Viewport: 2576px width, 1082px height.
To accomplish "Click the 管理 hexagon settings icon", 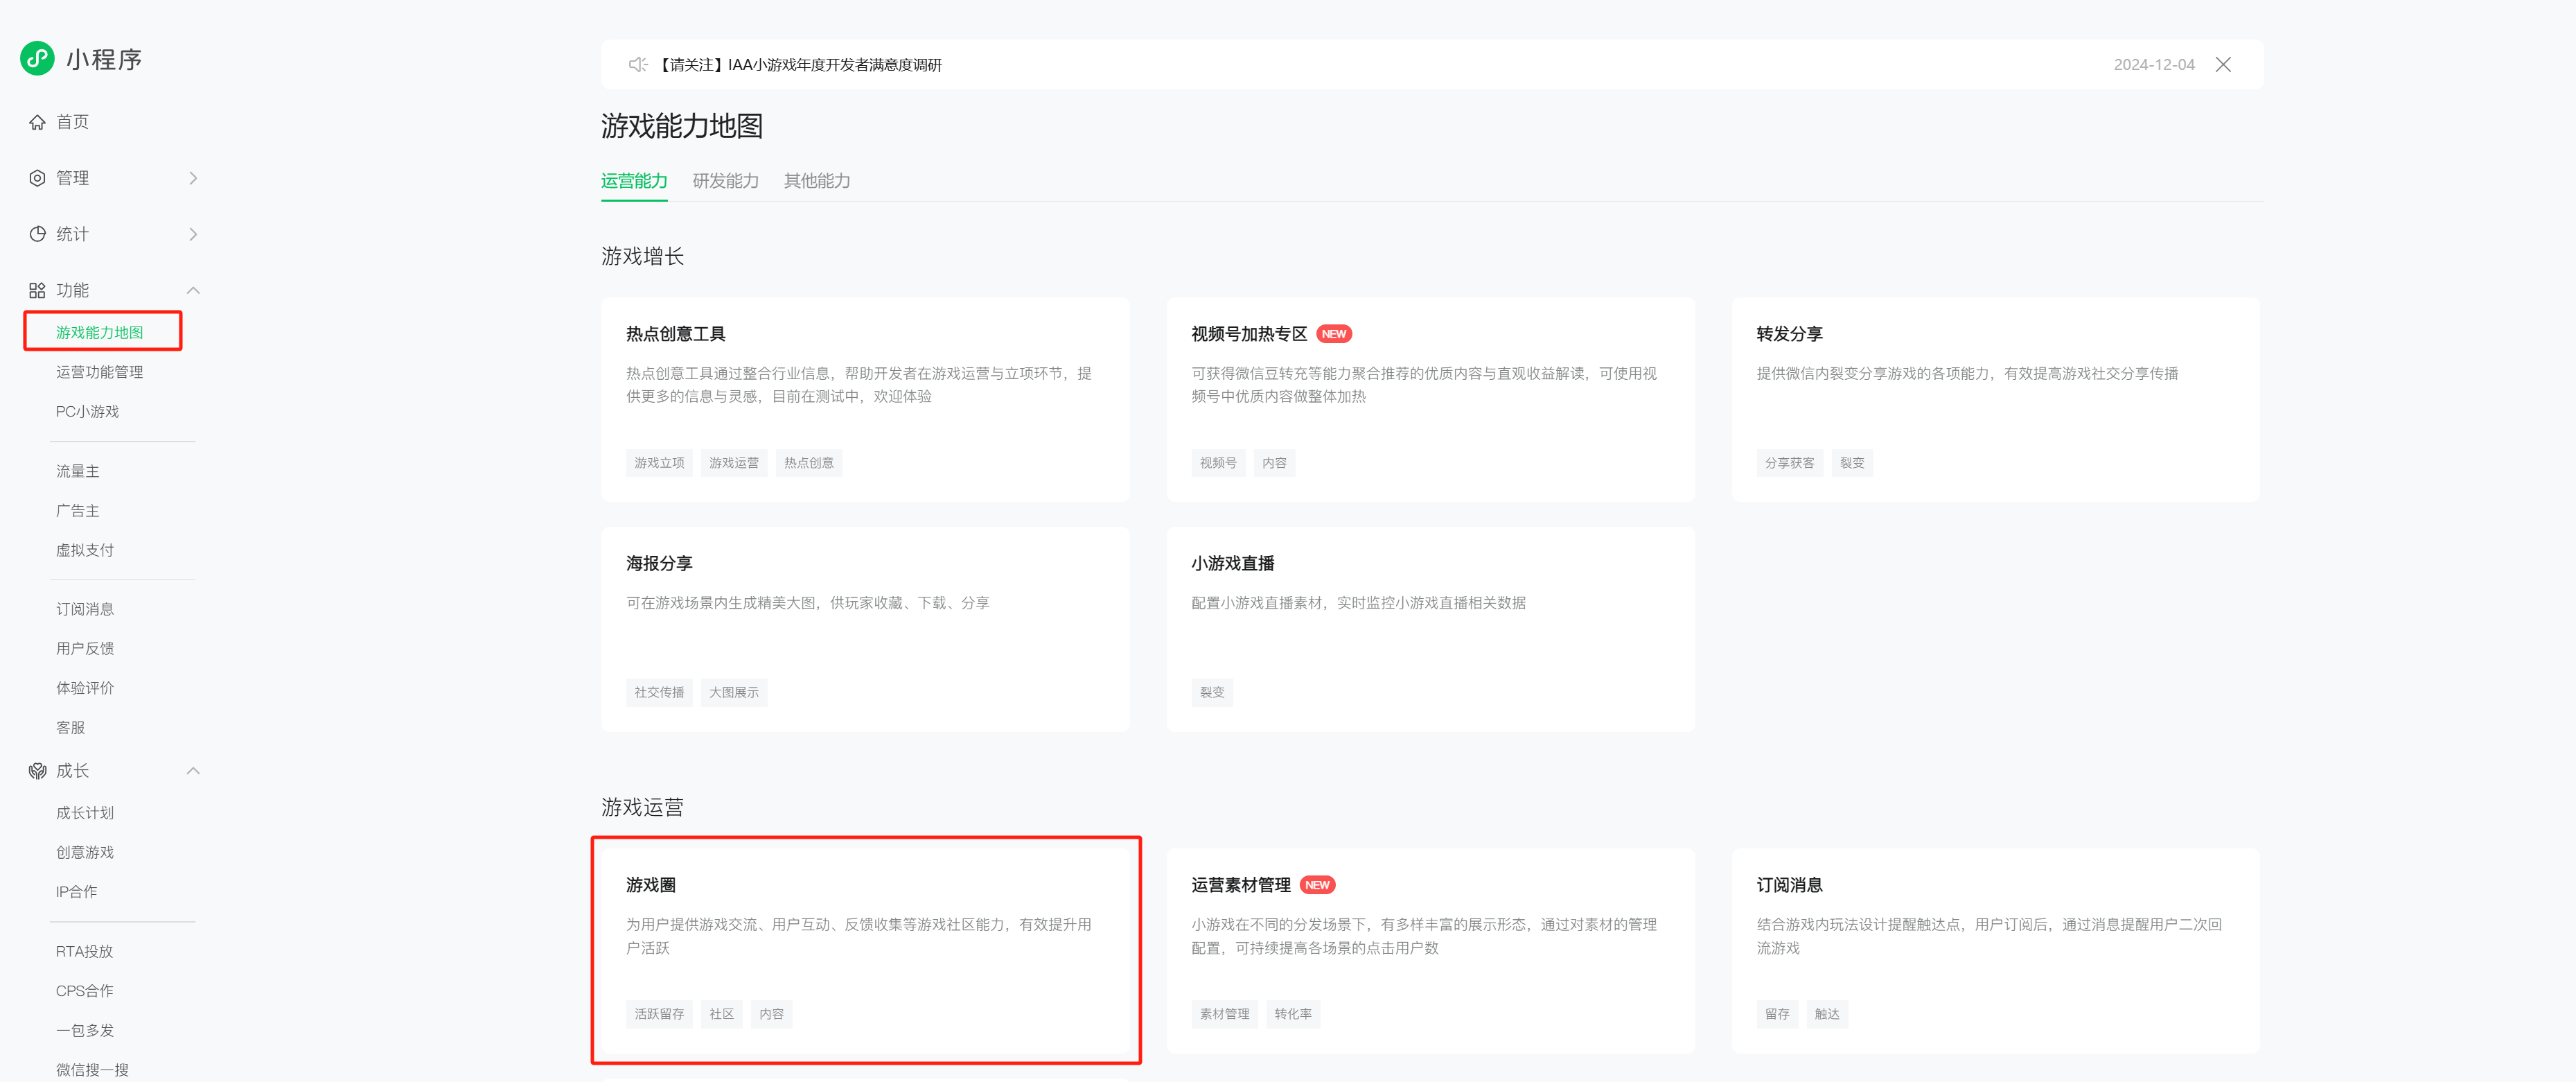I will coord(37,178).
